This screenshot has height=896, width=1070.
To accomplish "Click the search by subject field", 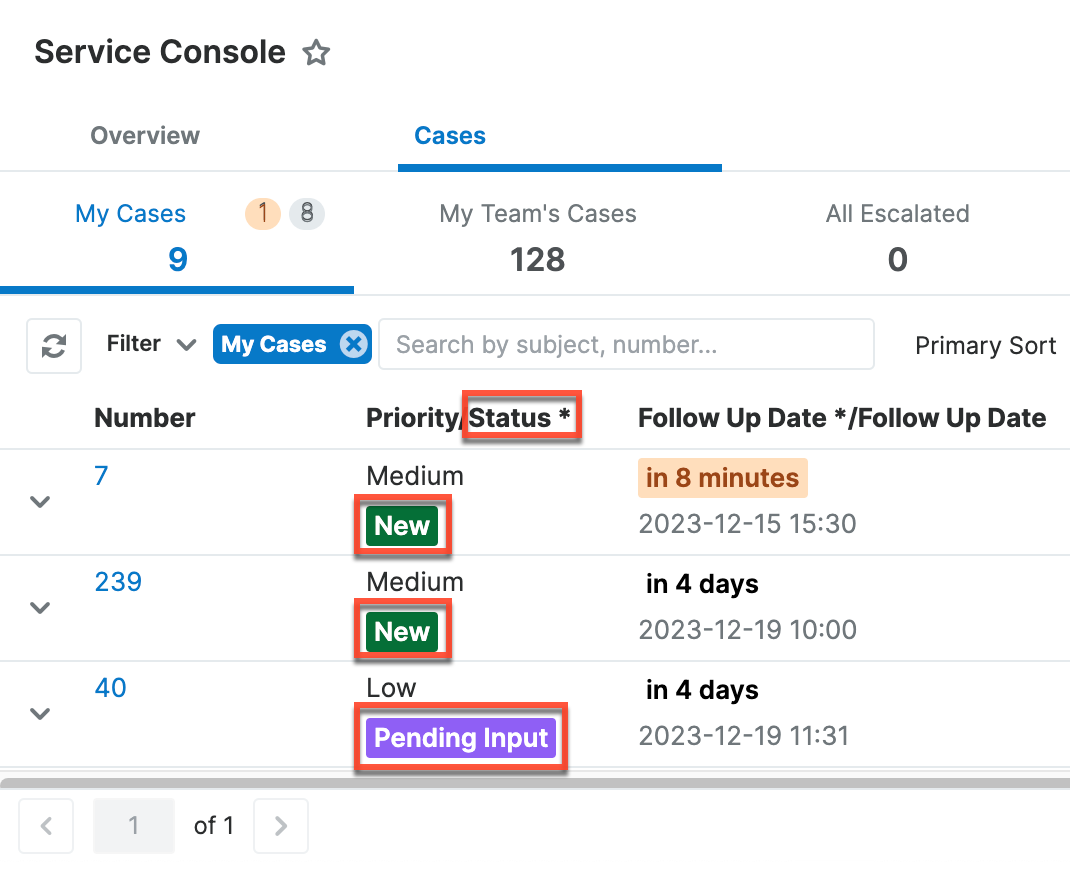I will pos(626,344).
